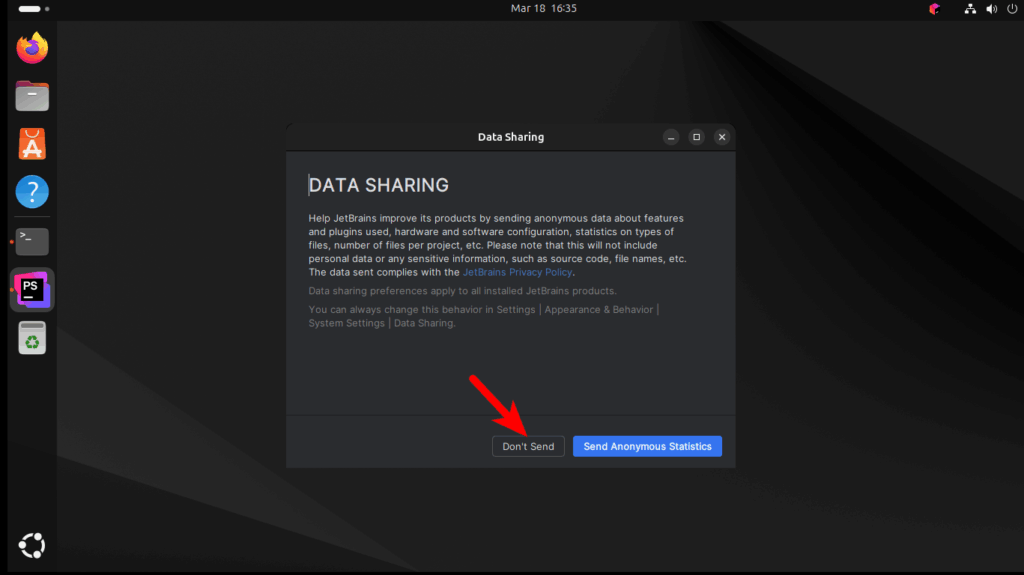Click text 'Data sharing preferences apply to all'
The image size is (1024, 575).
point(394,291)
